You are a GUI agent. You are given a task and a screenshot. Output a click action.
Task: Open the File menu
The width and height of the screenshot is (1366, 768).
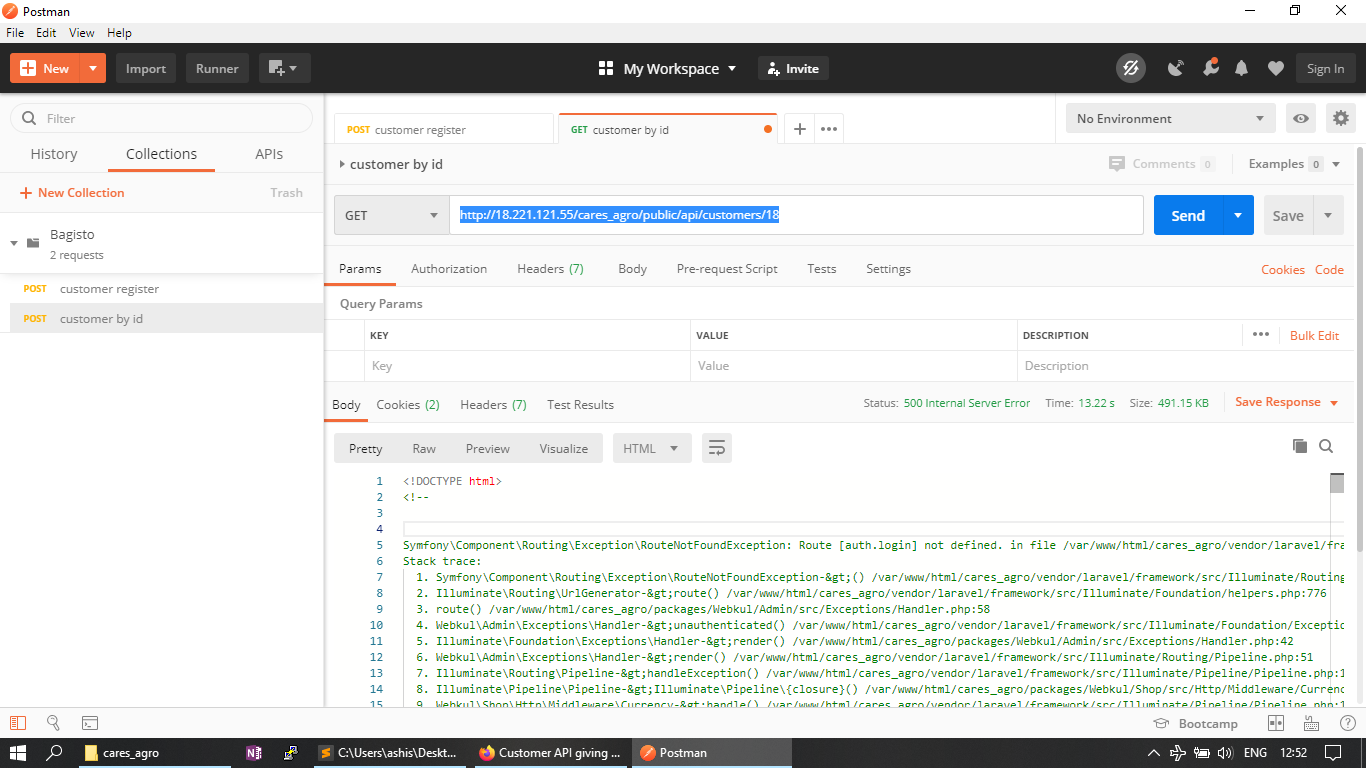click(x=15, y=32)
